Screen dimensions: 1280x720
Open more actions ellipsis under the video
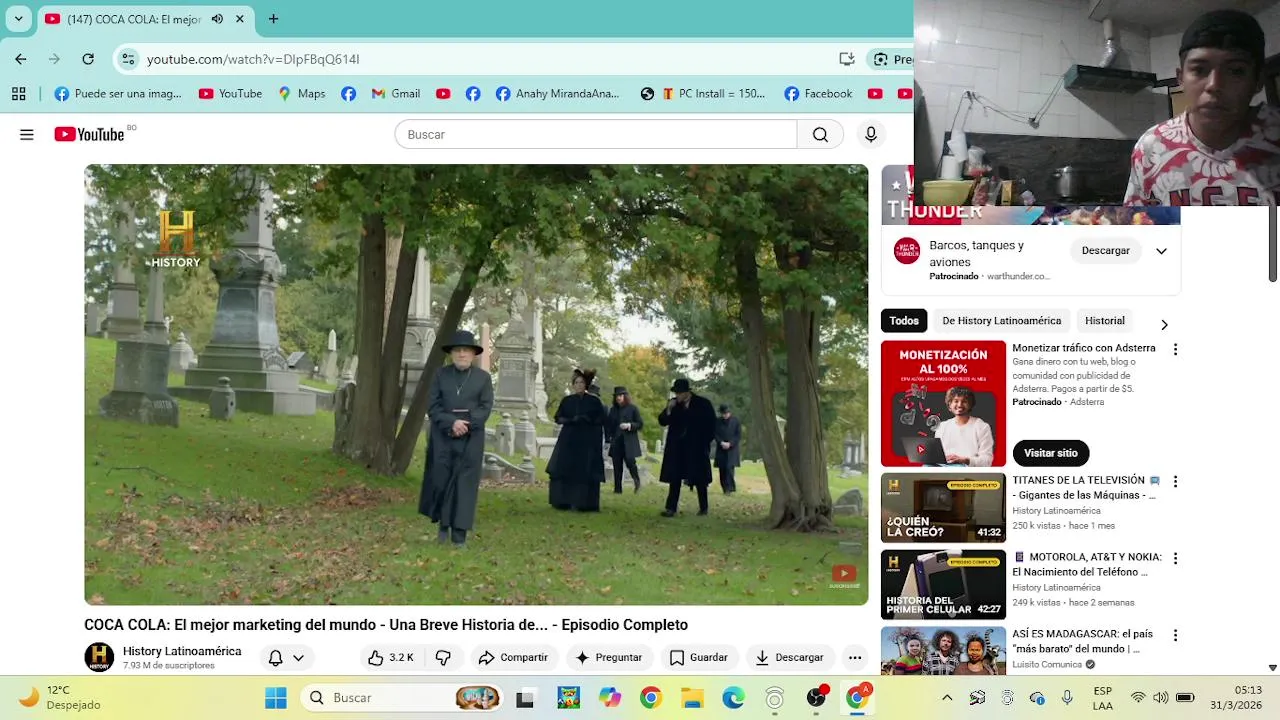coord(854,657)
